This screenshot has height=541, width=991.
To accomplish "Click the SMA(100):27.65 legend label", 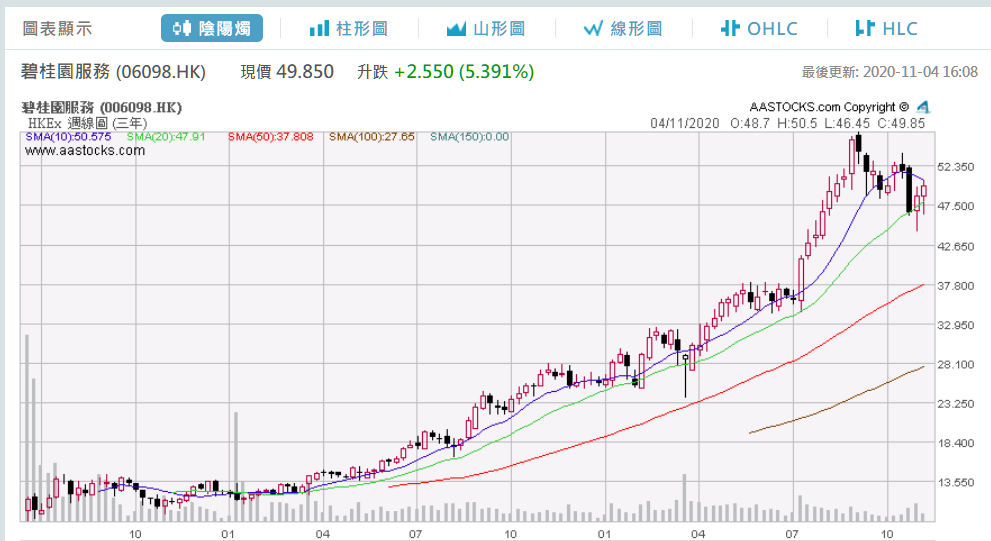I will pos(372,137).
